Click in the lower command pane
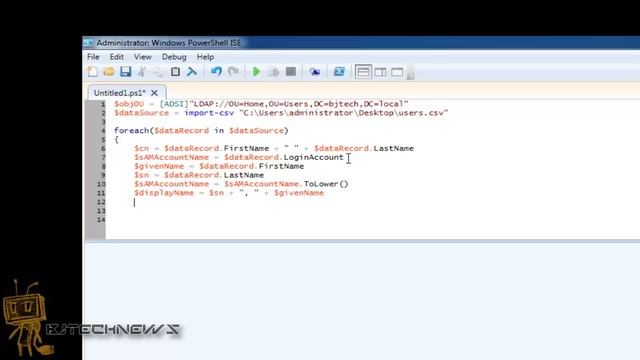The height and width of the screenshot is (360, 640). click(361, 301)
